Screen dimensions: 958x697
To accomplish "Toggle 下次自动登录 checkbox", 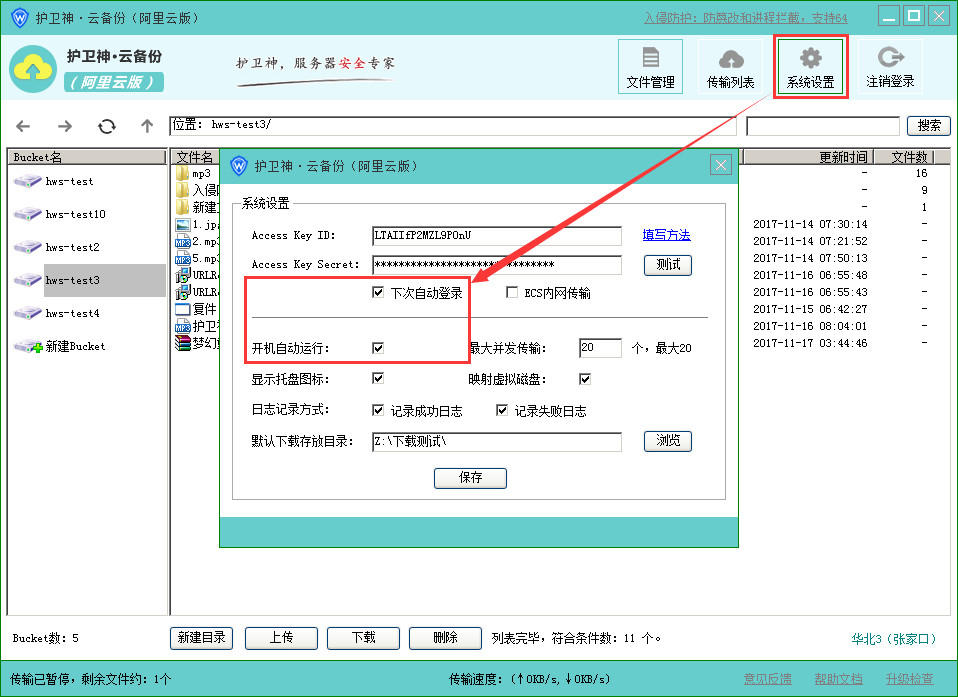I will (378, 293).
